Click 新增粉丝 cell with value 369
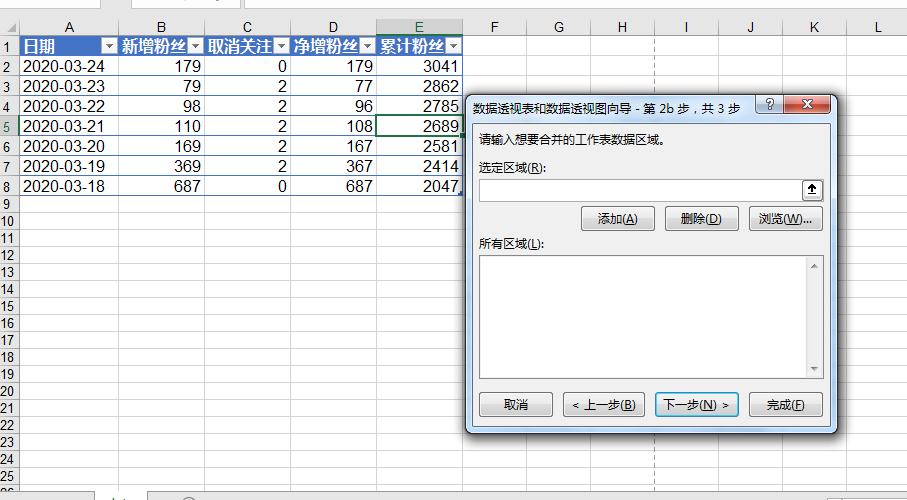 [161, 166]
